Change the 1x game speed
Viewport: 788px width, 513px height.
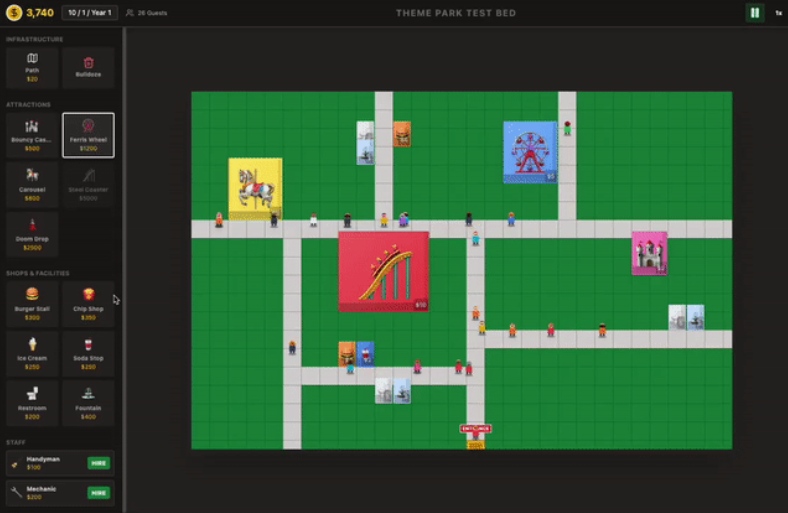(777, 13)
